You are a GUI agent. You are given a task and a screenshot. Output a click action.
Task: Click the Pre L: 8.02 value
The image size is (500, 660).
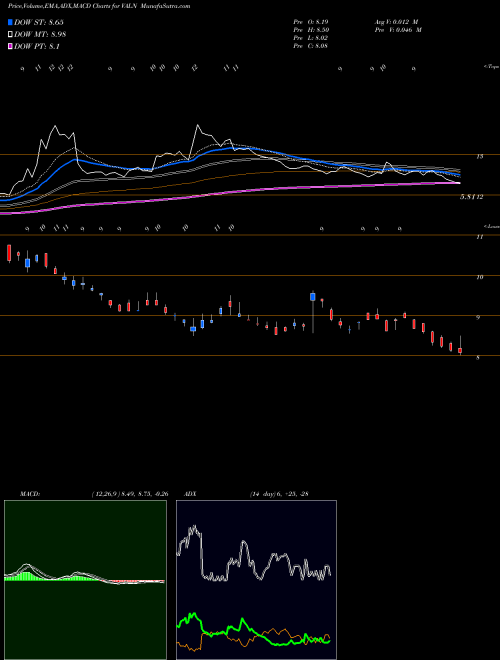tap(311, 38)
